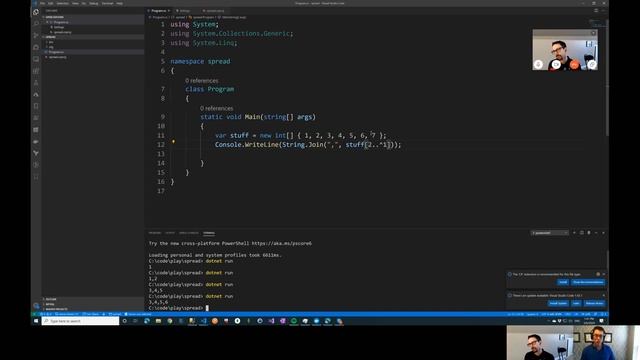Open the Source Control view
Image resolution: width=640 pixels, height=360 pixels.
[x=36, y=36]
